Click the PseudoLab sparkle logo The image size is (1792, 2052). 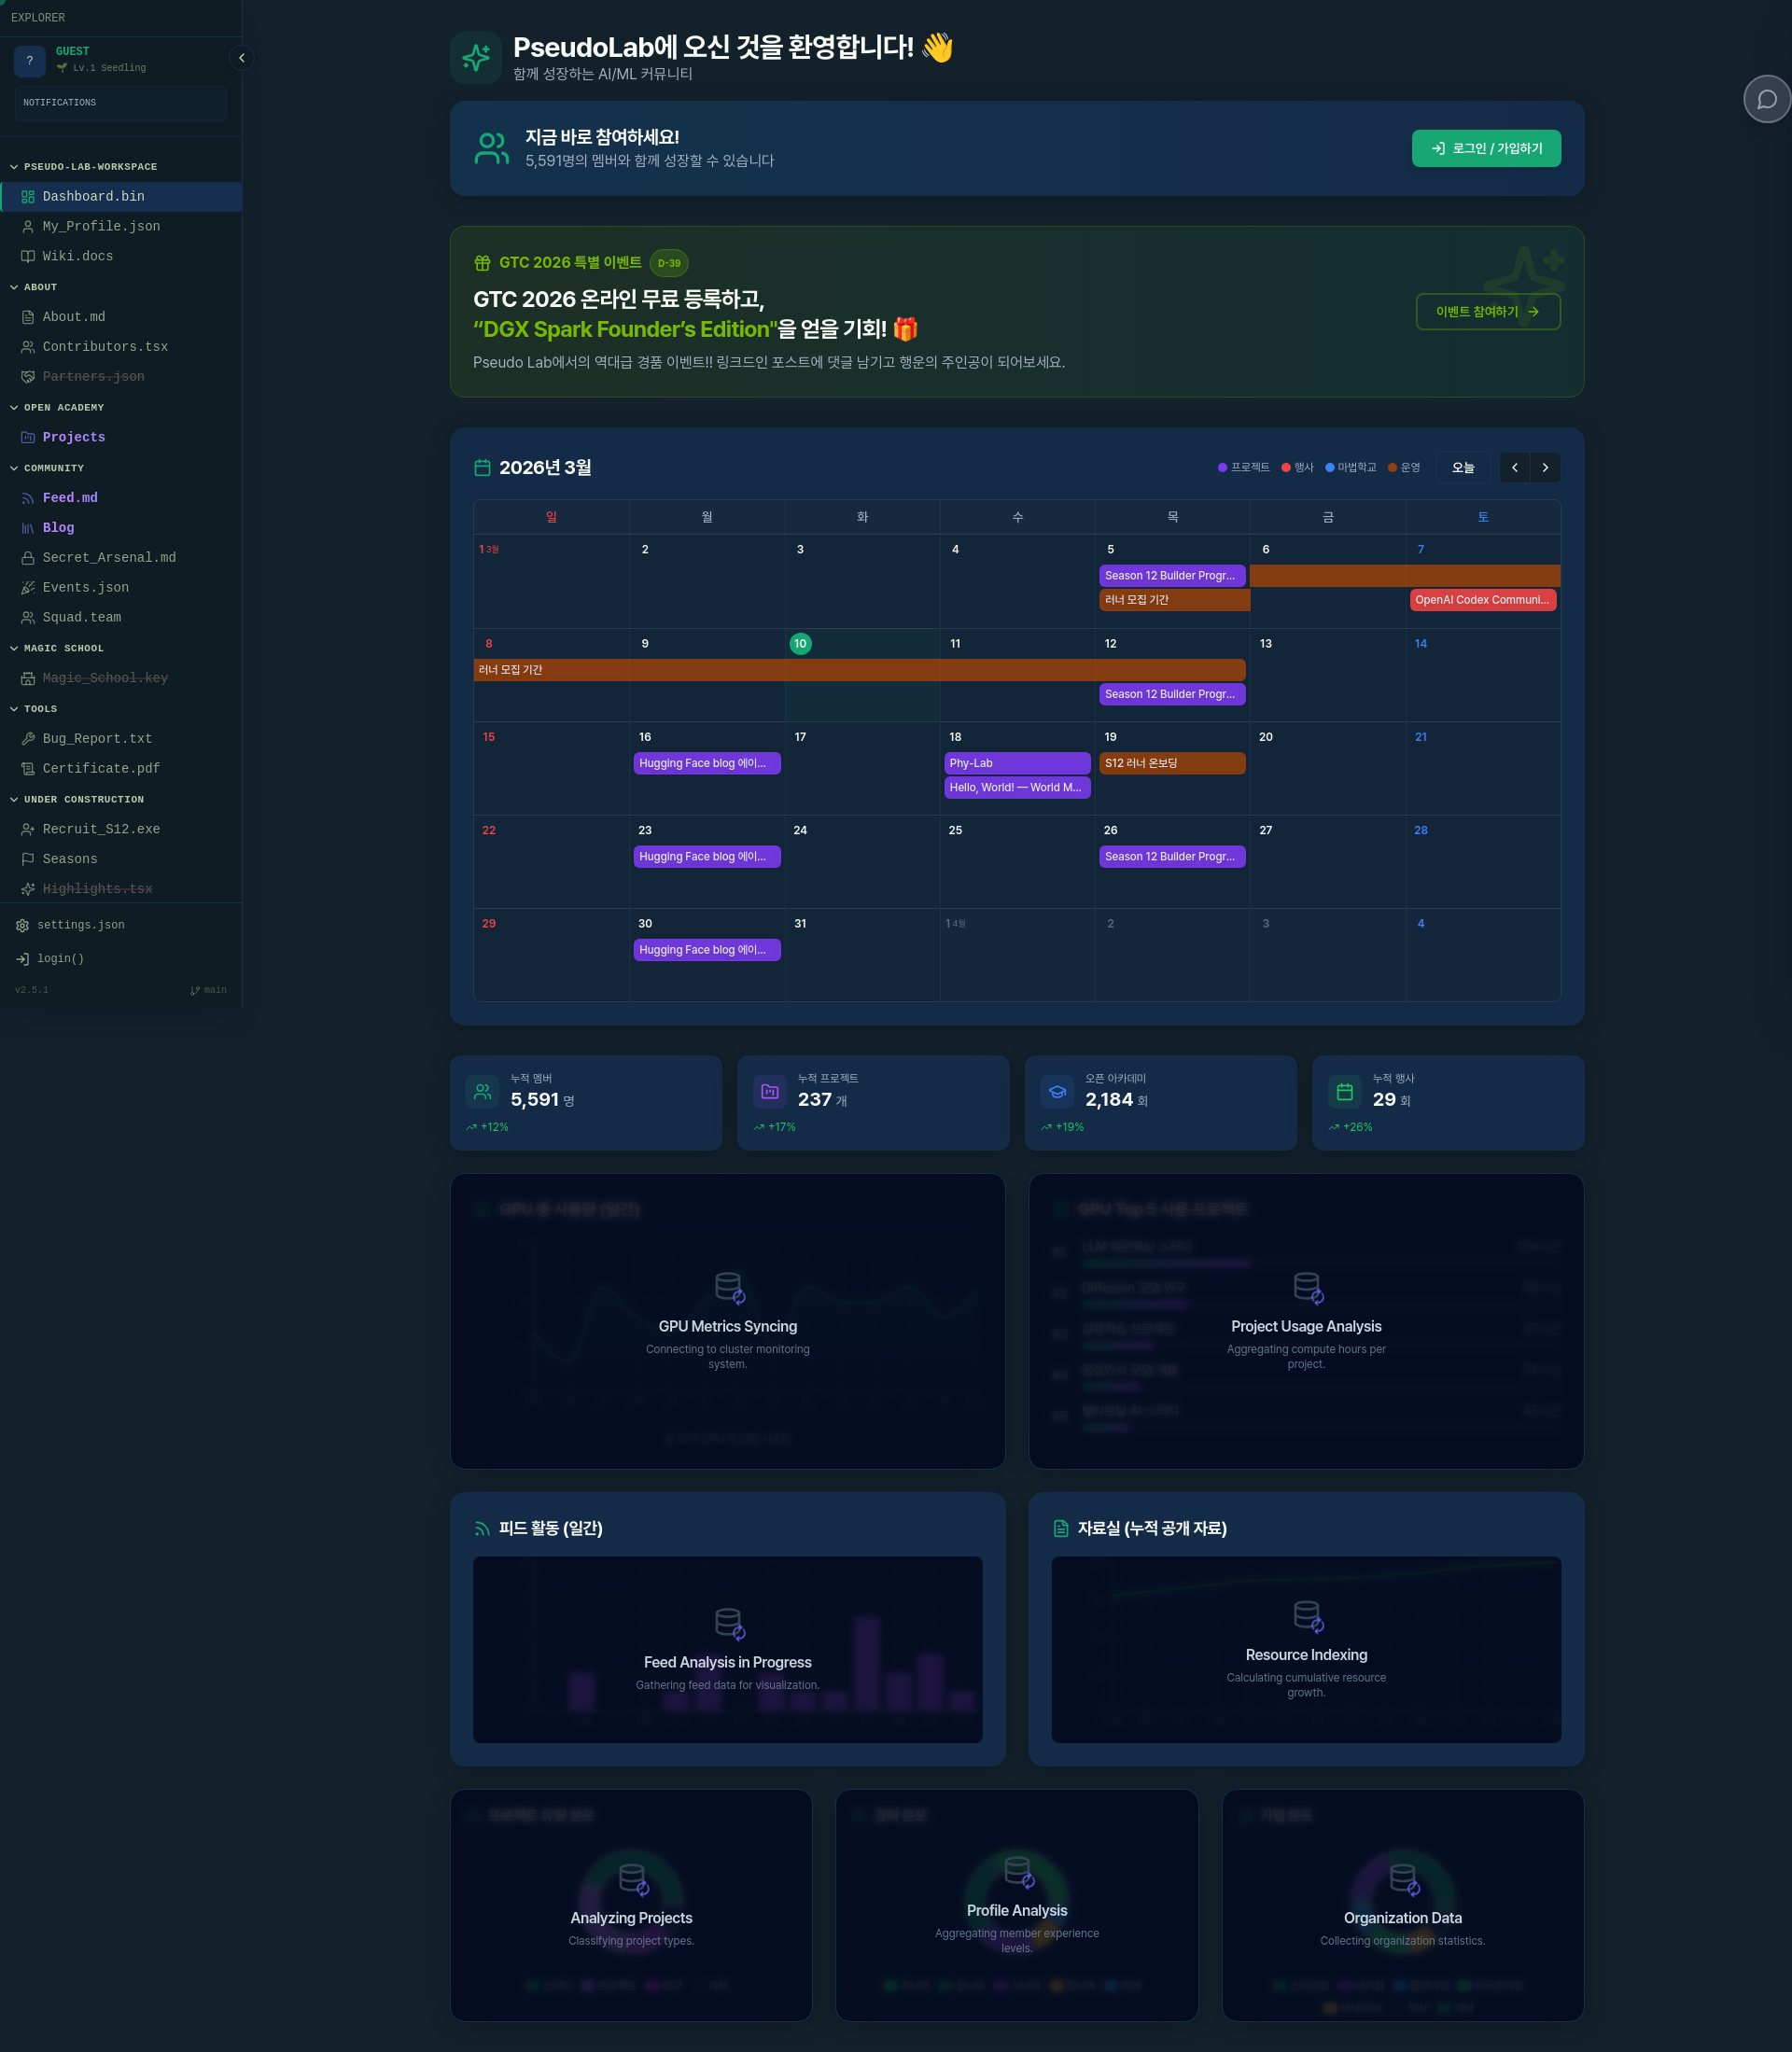coord(476,58)
